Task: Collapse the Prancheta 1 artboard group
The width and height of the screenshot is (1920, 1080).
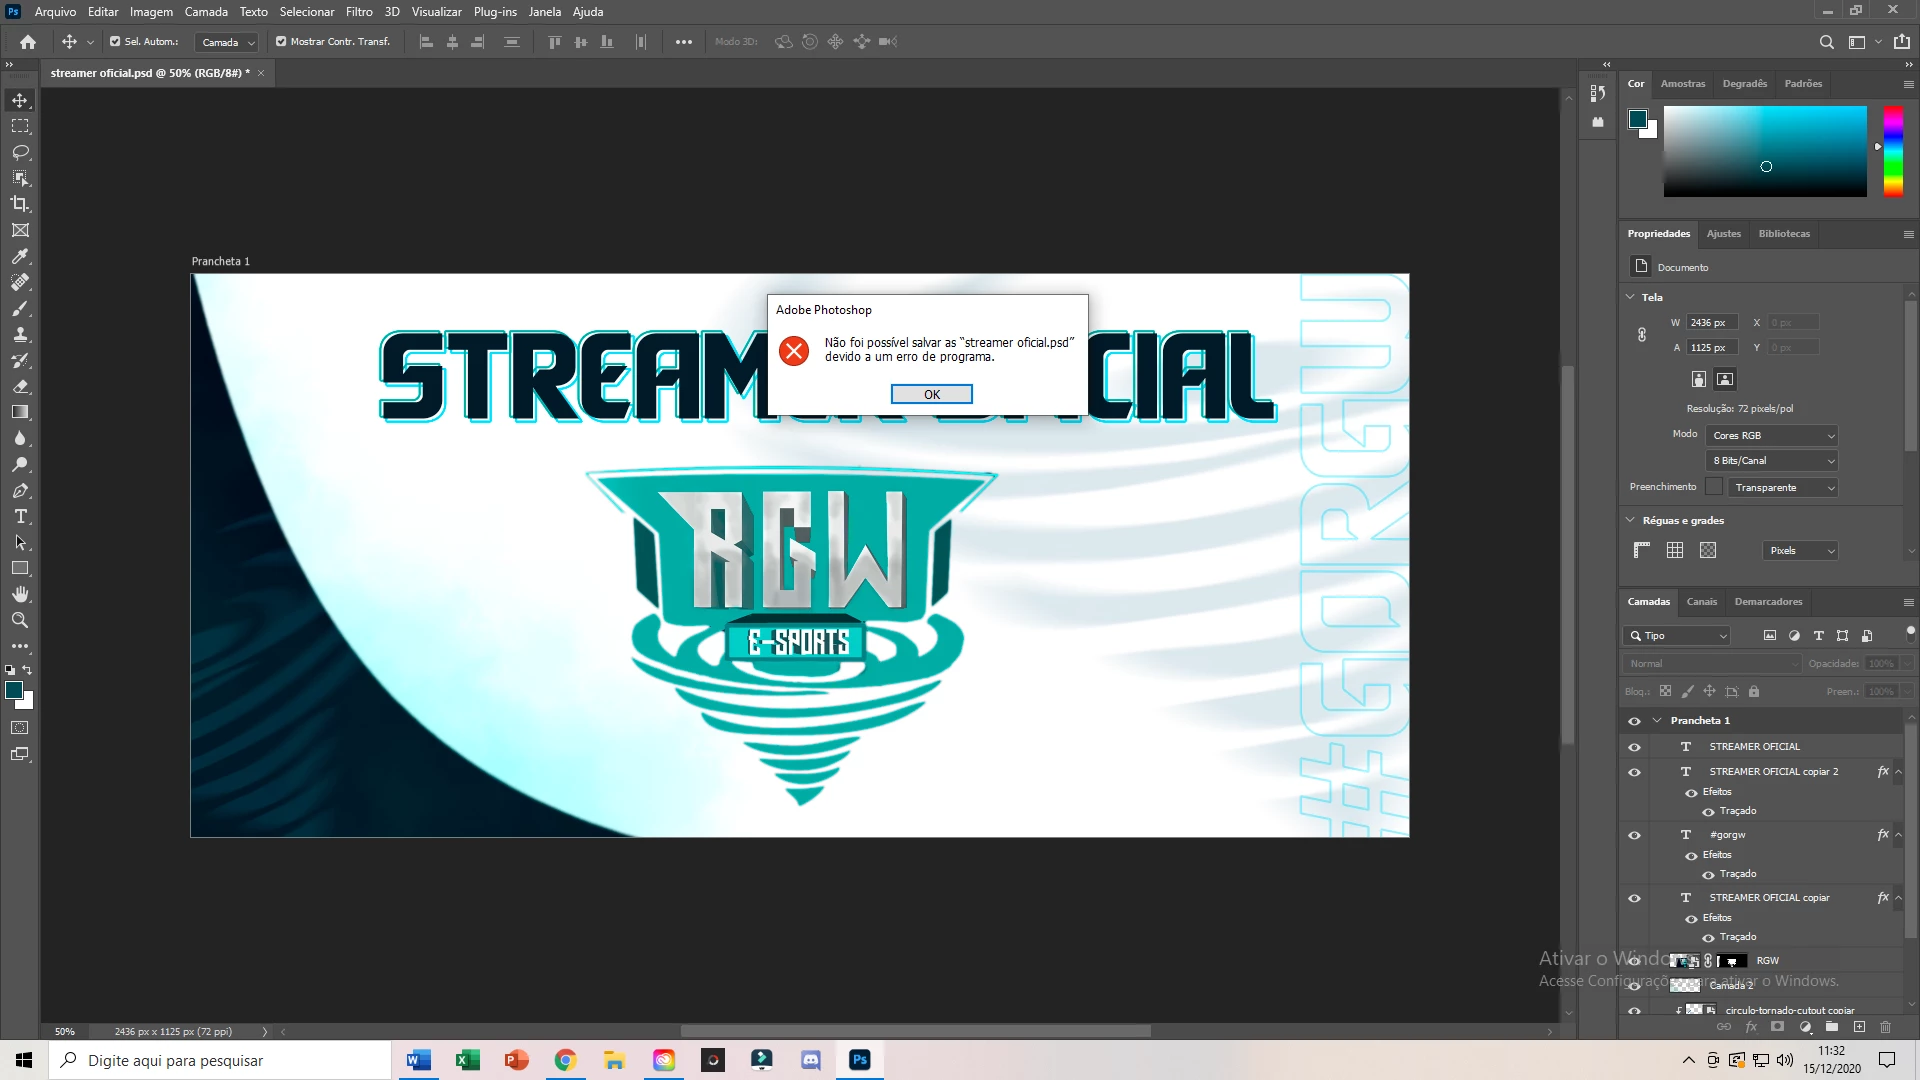Action: (1657, 720)
